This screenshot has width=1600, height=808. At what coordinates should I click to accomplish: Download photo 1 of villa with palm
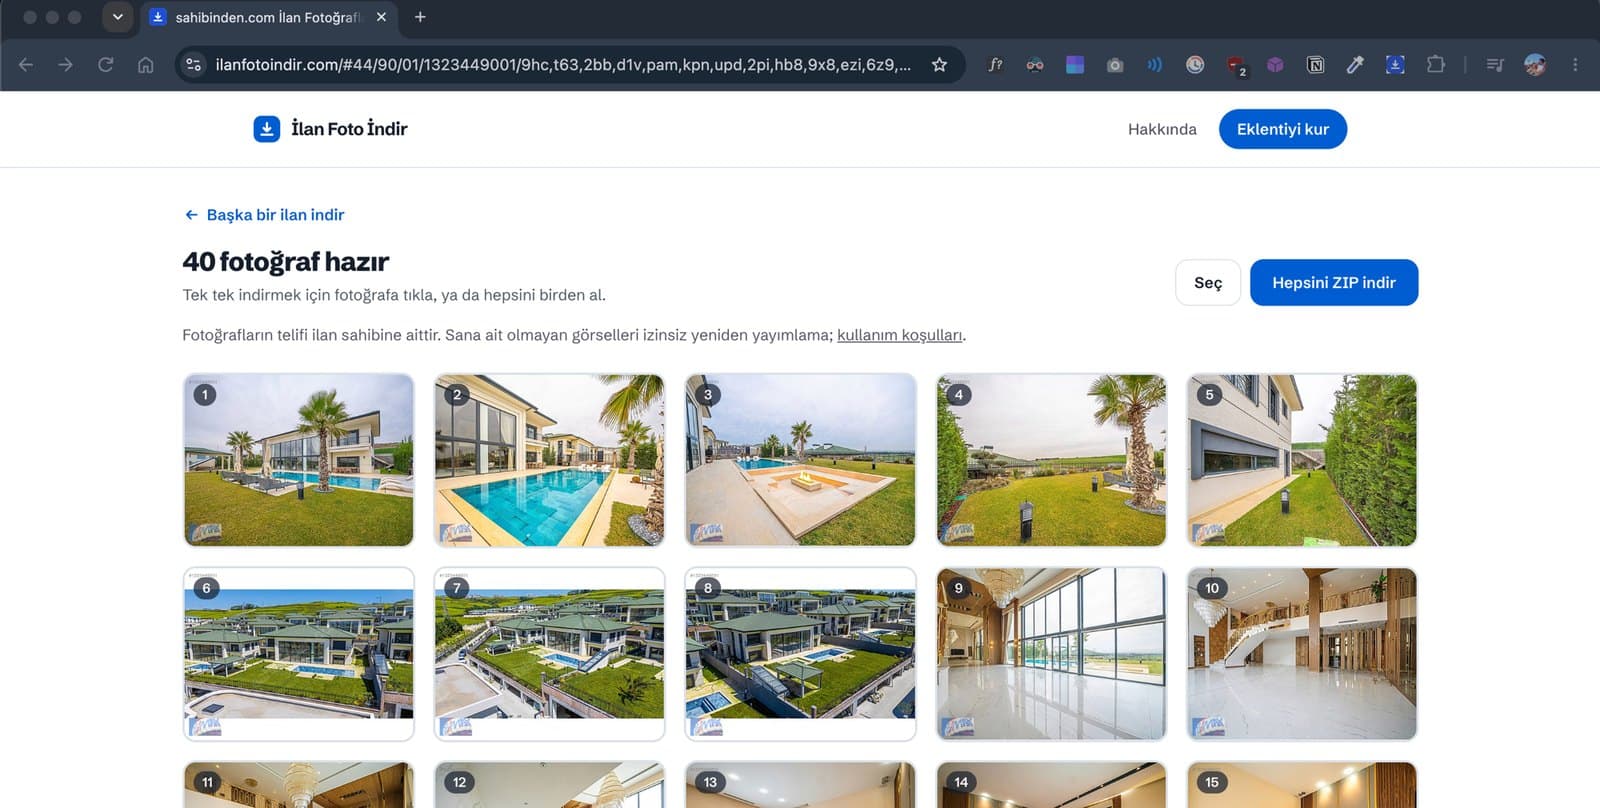tap(299, 460)
